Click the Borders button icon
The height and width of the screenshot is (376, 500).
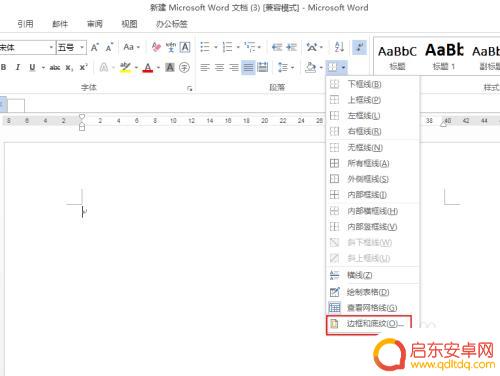point(332,68)
